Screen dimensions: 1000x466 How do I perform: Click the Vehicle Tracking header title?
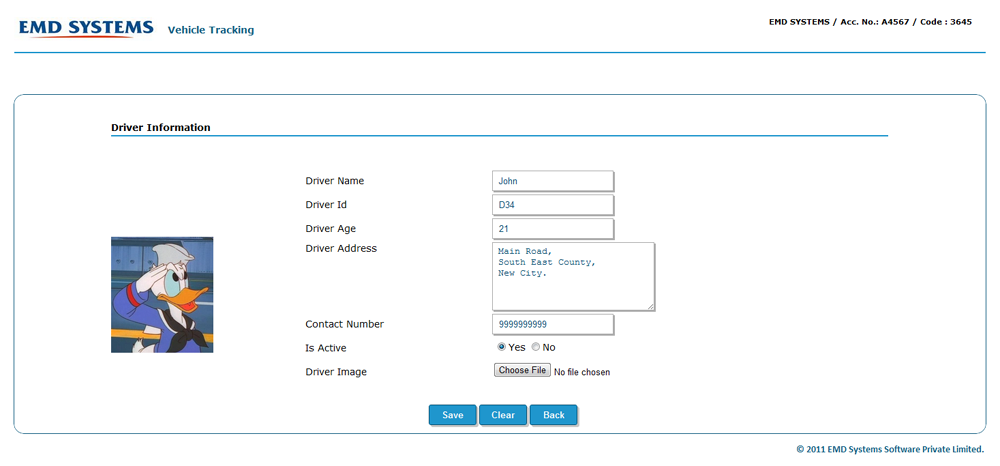[210, 30]
